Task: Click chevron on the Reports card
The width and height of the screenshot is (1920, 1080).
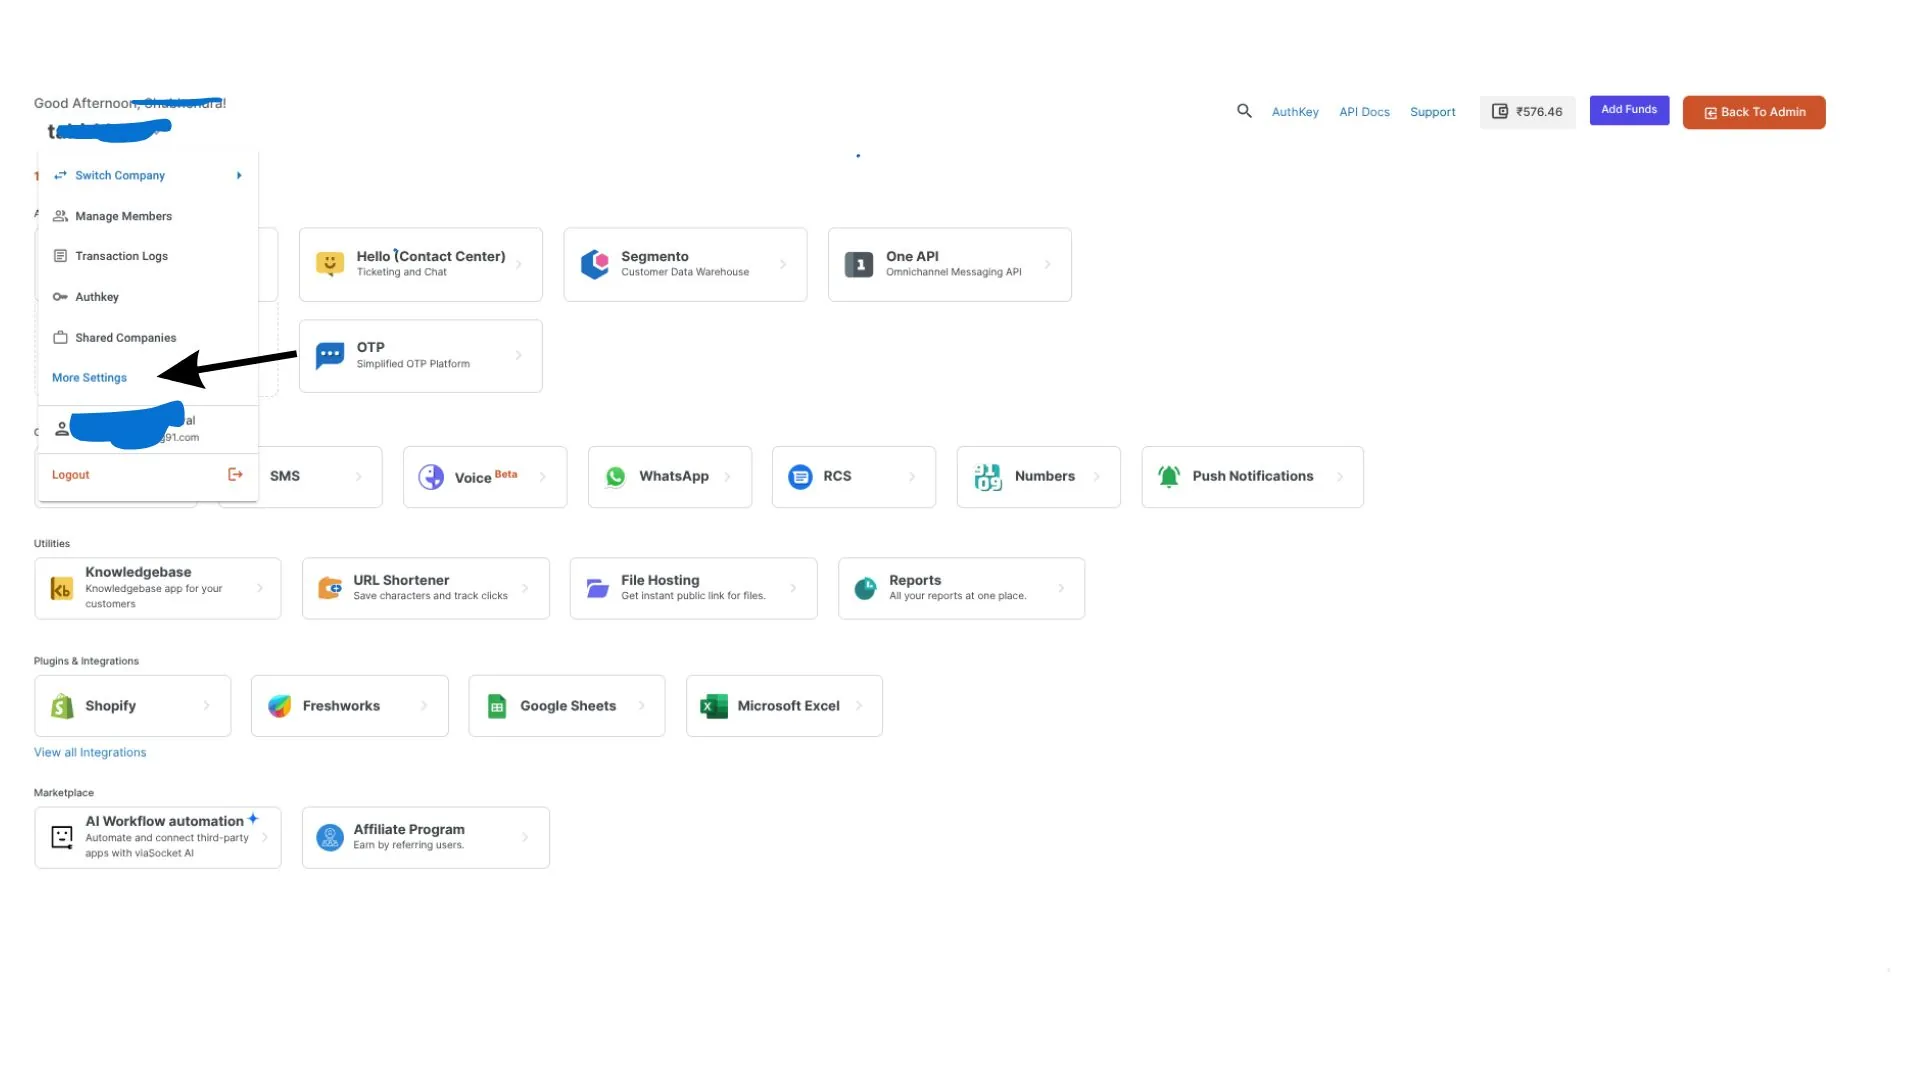Action: point(1061,588)
